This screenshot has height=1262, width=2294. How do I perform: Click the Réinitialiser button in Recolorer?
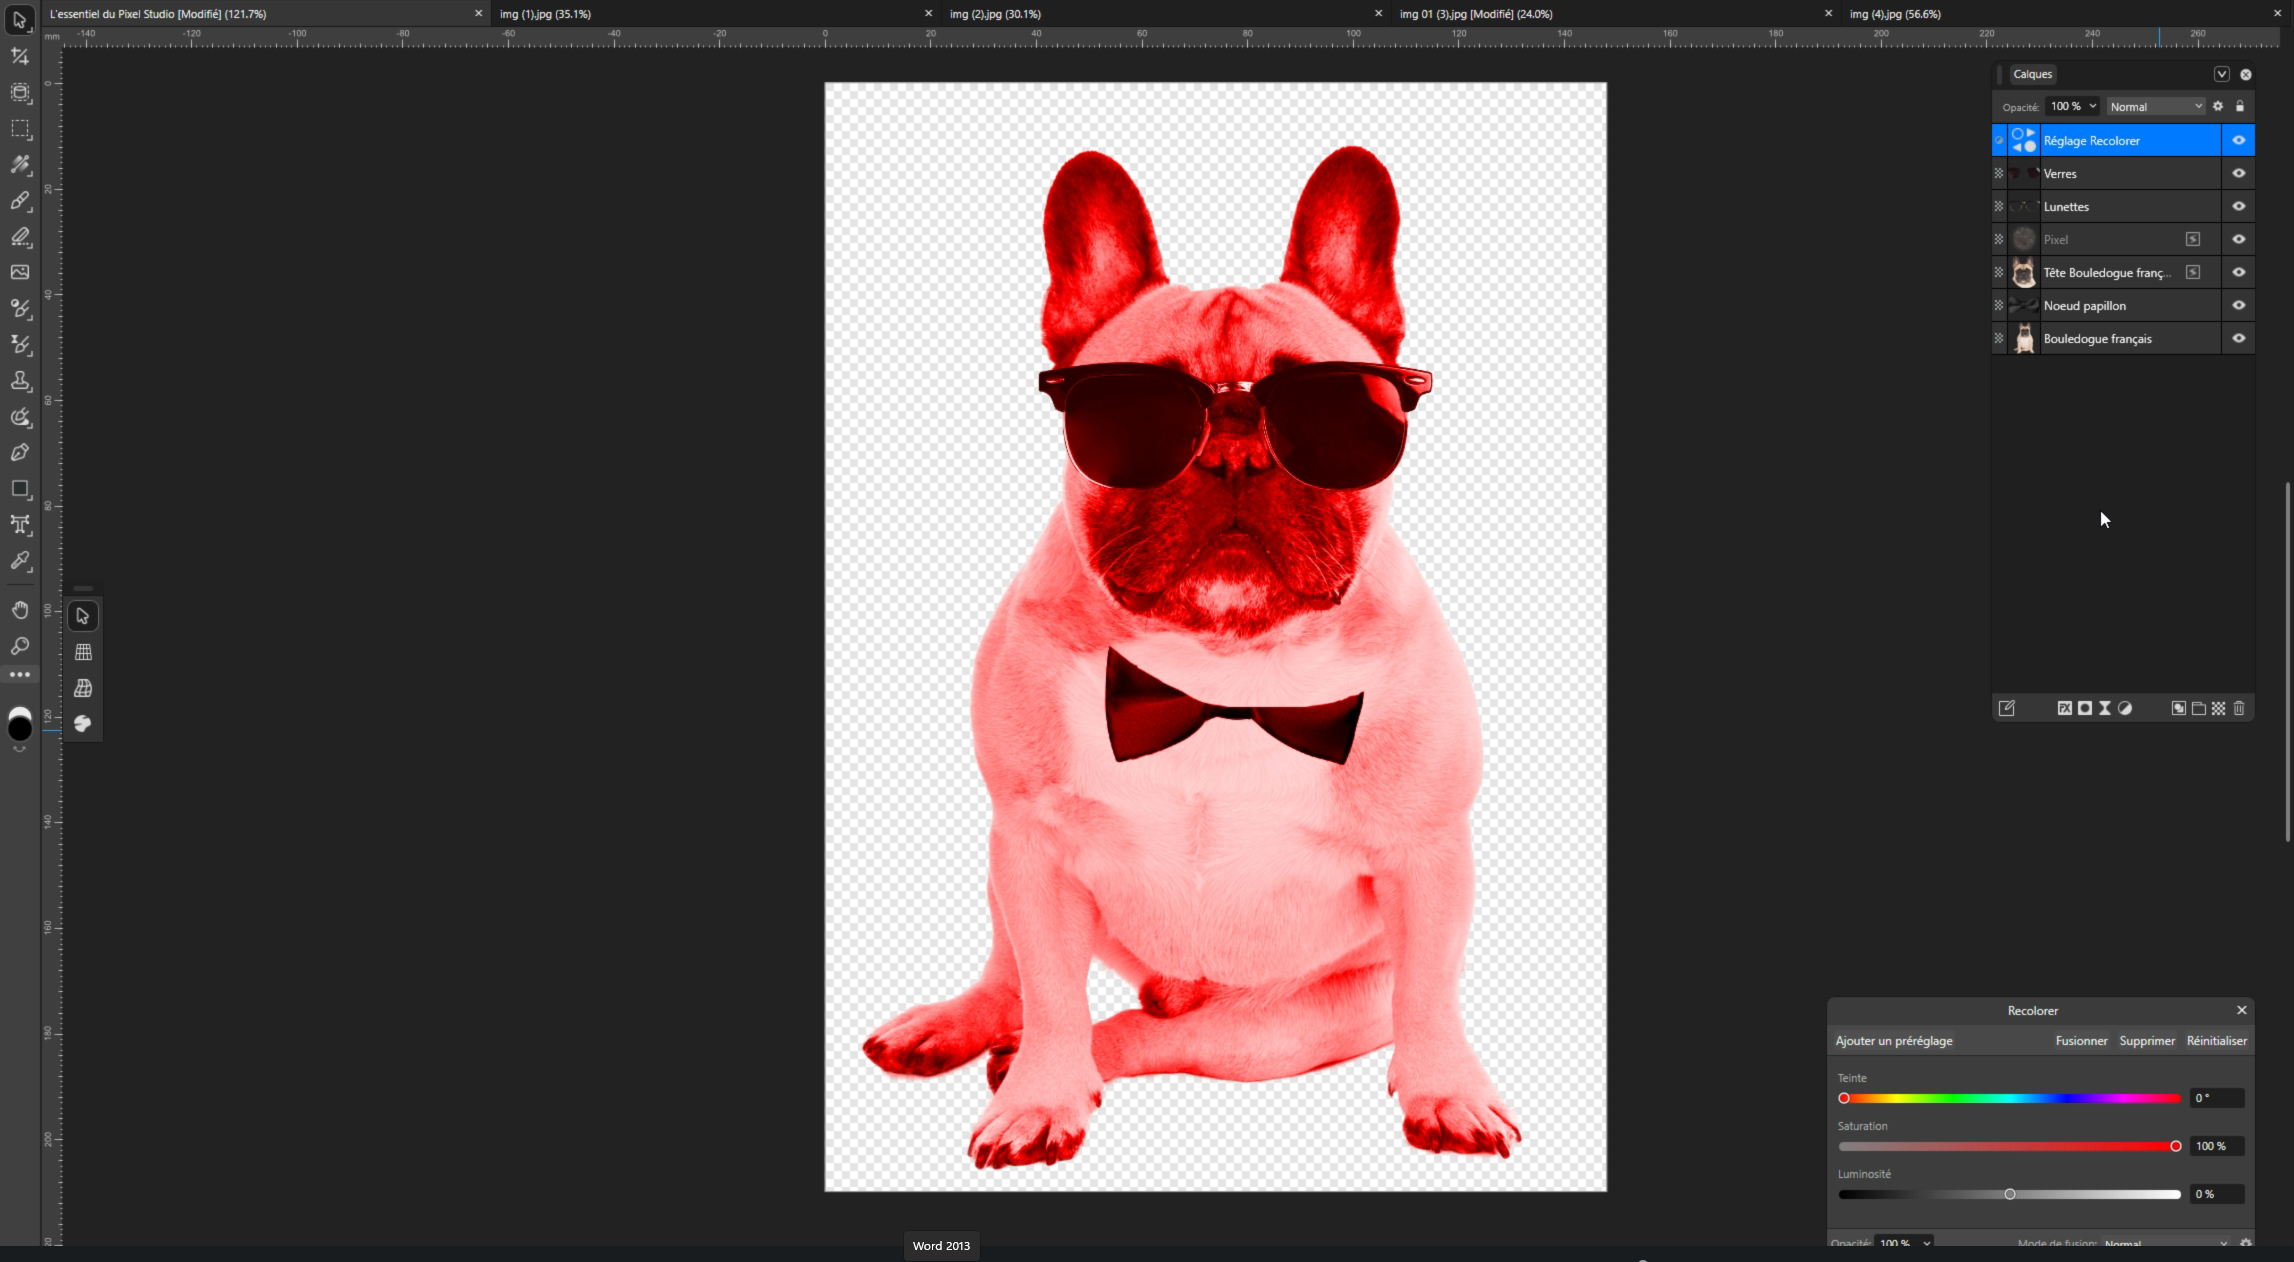click(x=2216, y=1040)
